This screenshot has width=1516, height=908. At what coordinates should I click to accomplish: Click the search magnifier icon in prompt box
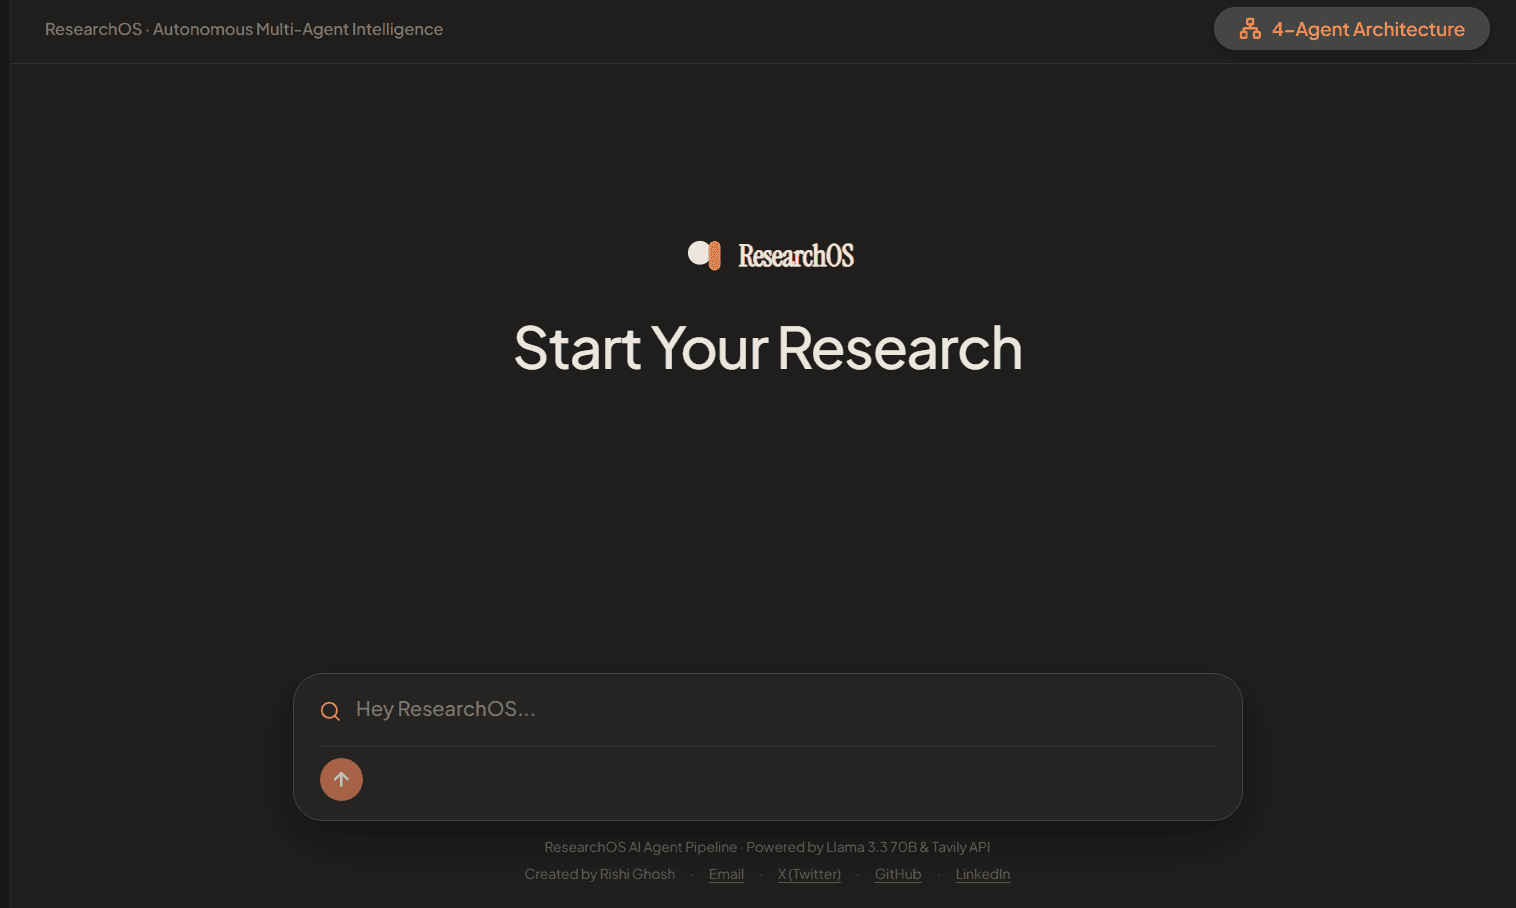[330, 711]
